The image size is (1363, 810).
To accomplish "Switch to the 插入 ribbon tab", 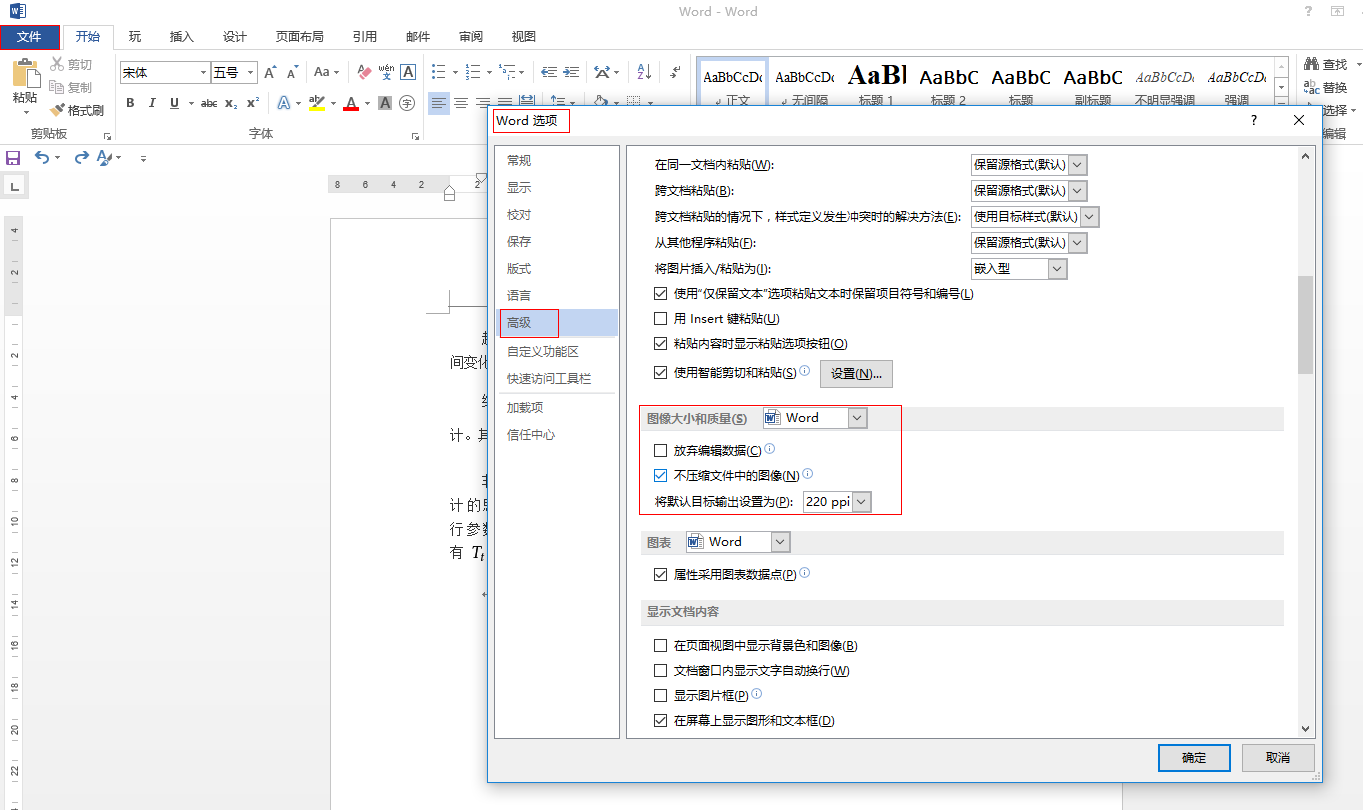I will pos(181,36).
